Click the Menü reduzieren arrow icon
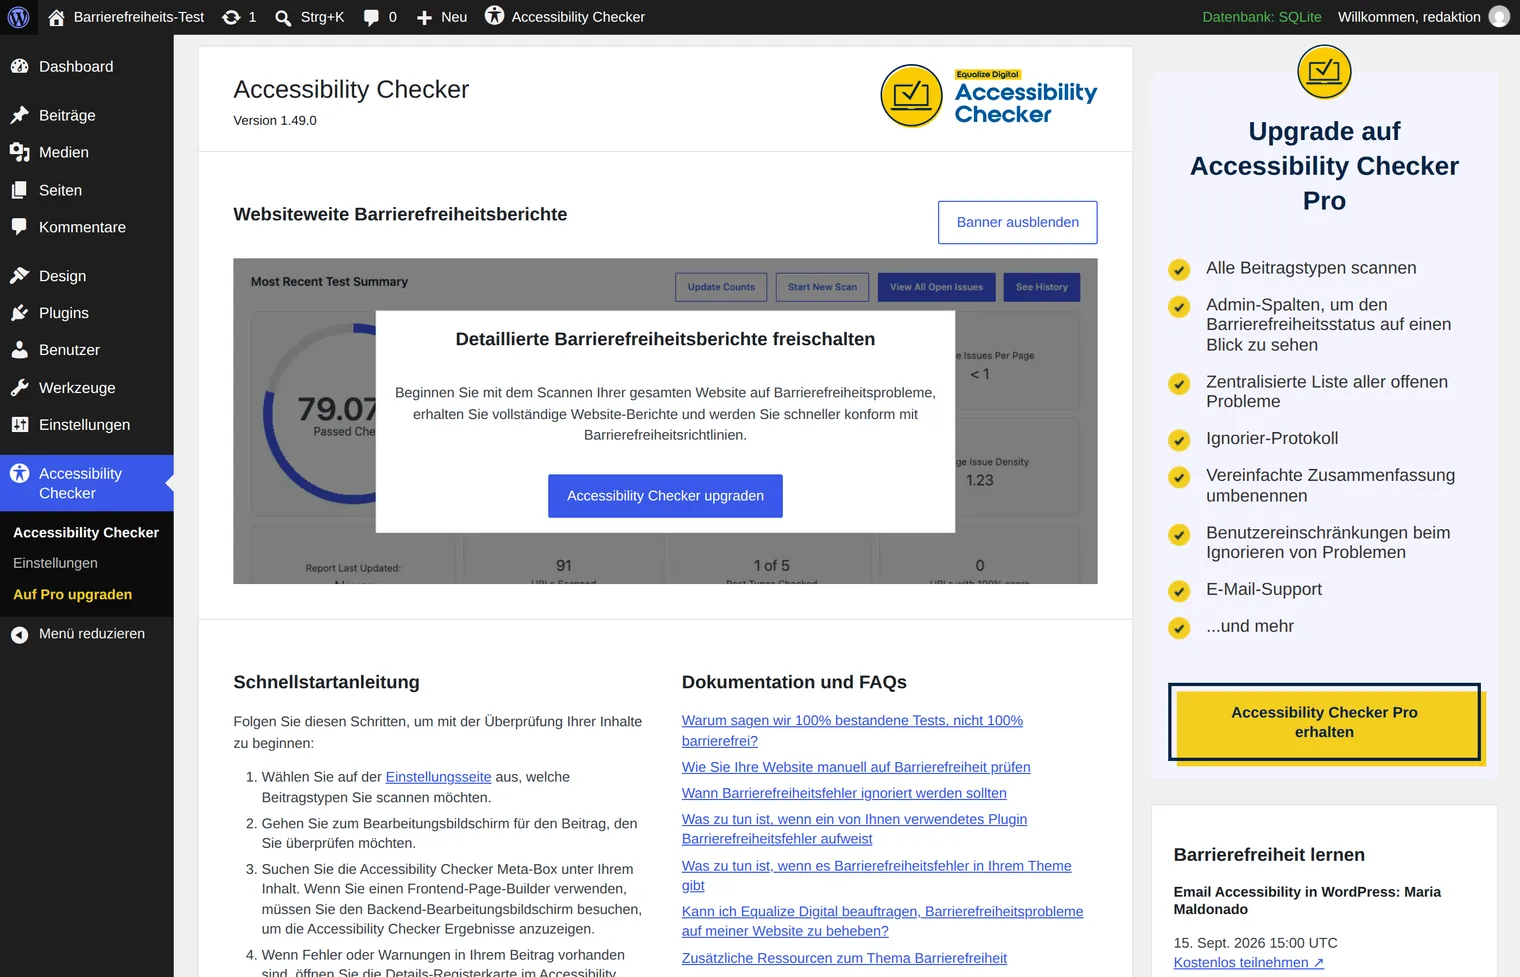This screenshot has height=977, width=1520. pyautogui.click(x=19, y=634)
